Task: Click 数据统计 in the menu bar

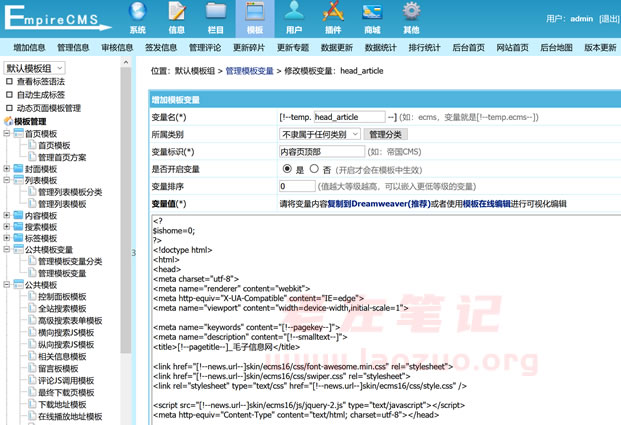Action: [381, 47]
